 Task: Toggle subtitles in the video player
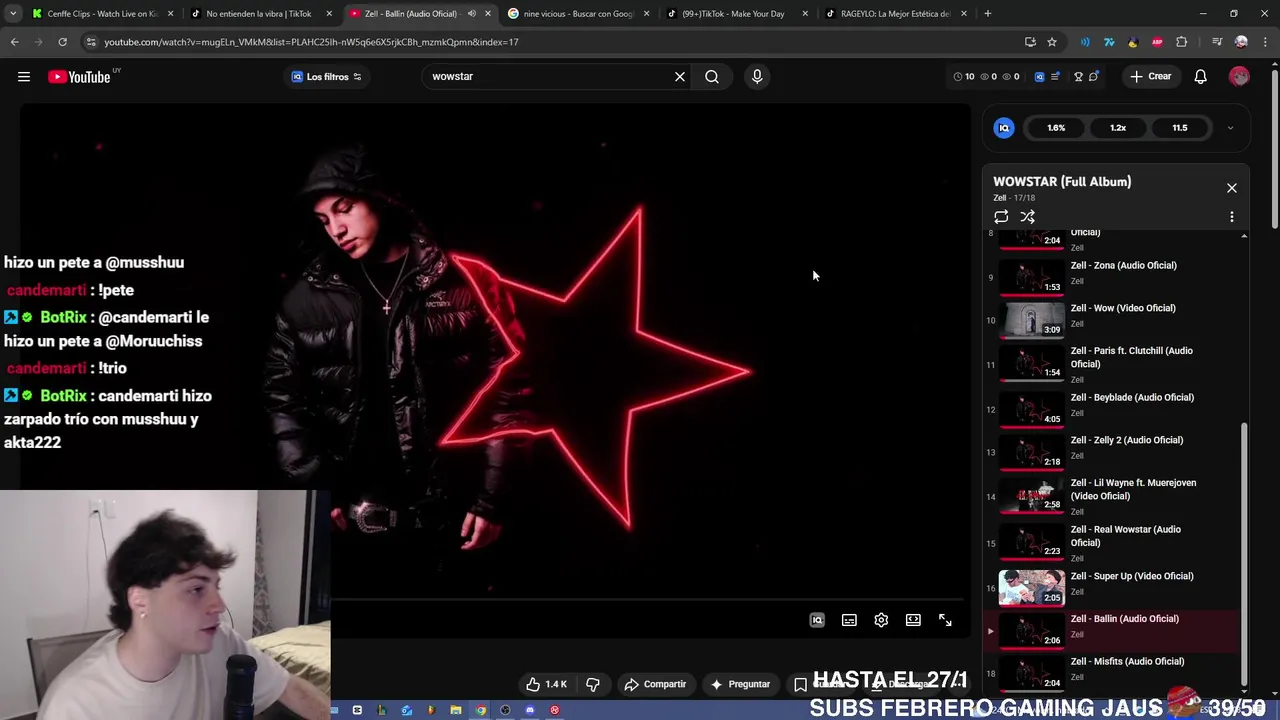pos(849,620)
